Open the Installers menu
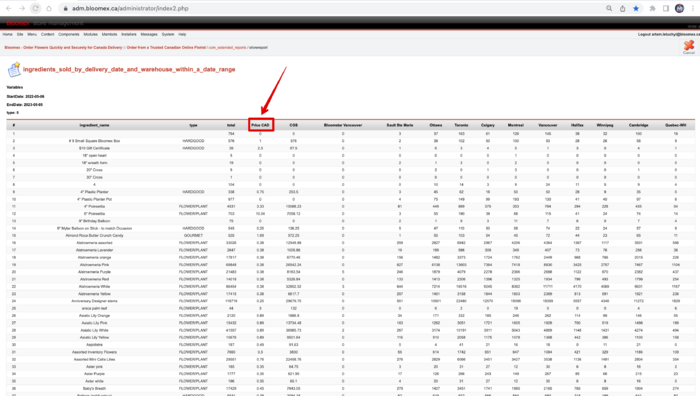This screenshot has height=396, width=700. [129, 34]
